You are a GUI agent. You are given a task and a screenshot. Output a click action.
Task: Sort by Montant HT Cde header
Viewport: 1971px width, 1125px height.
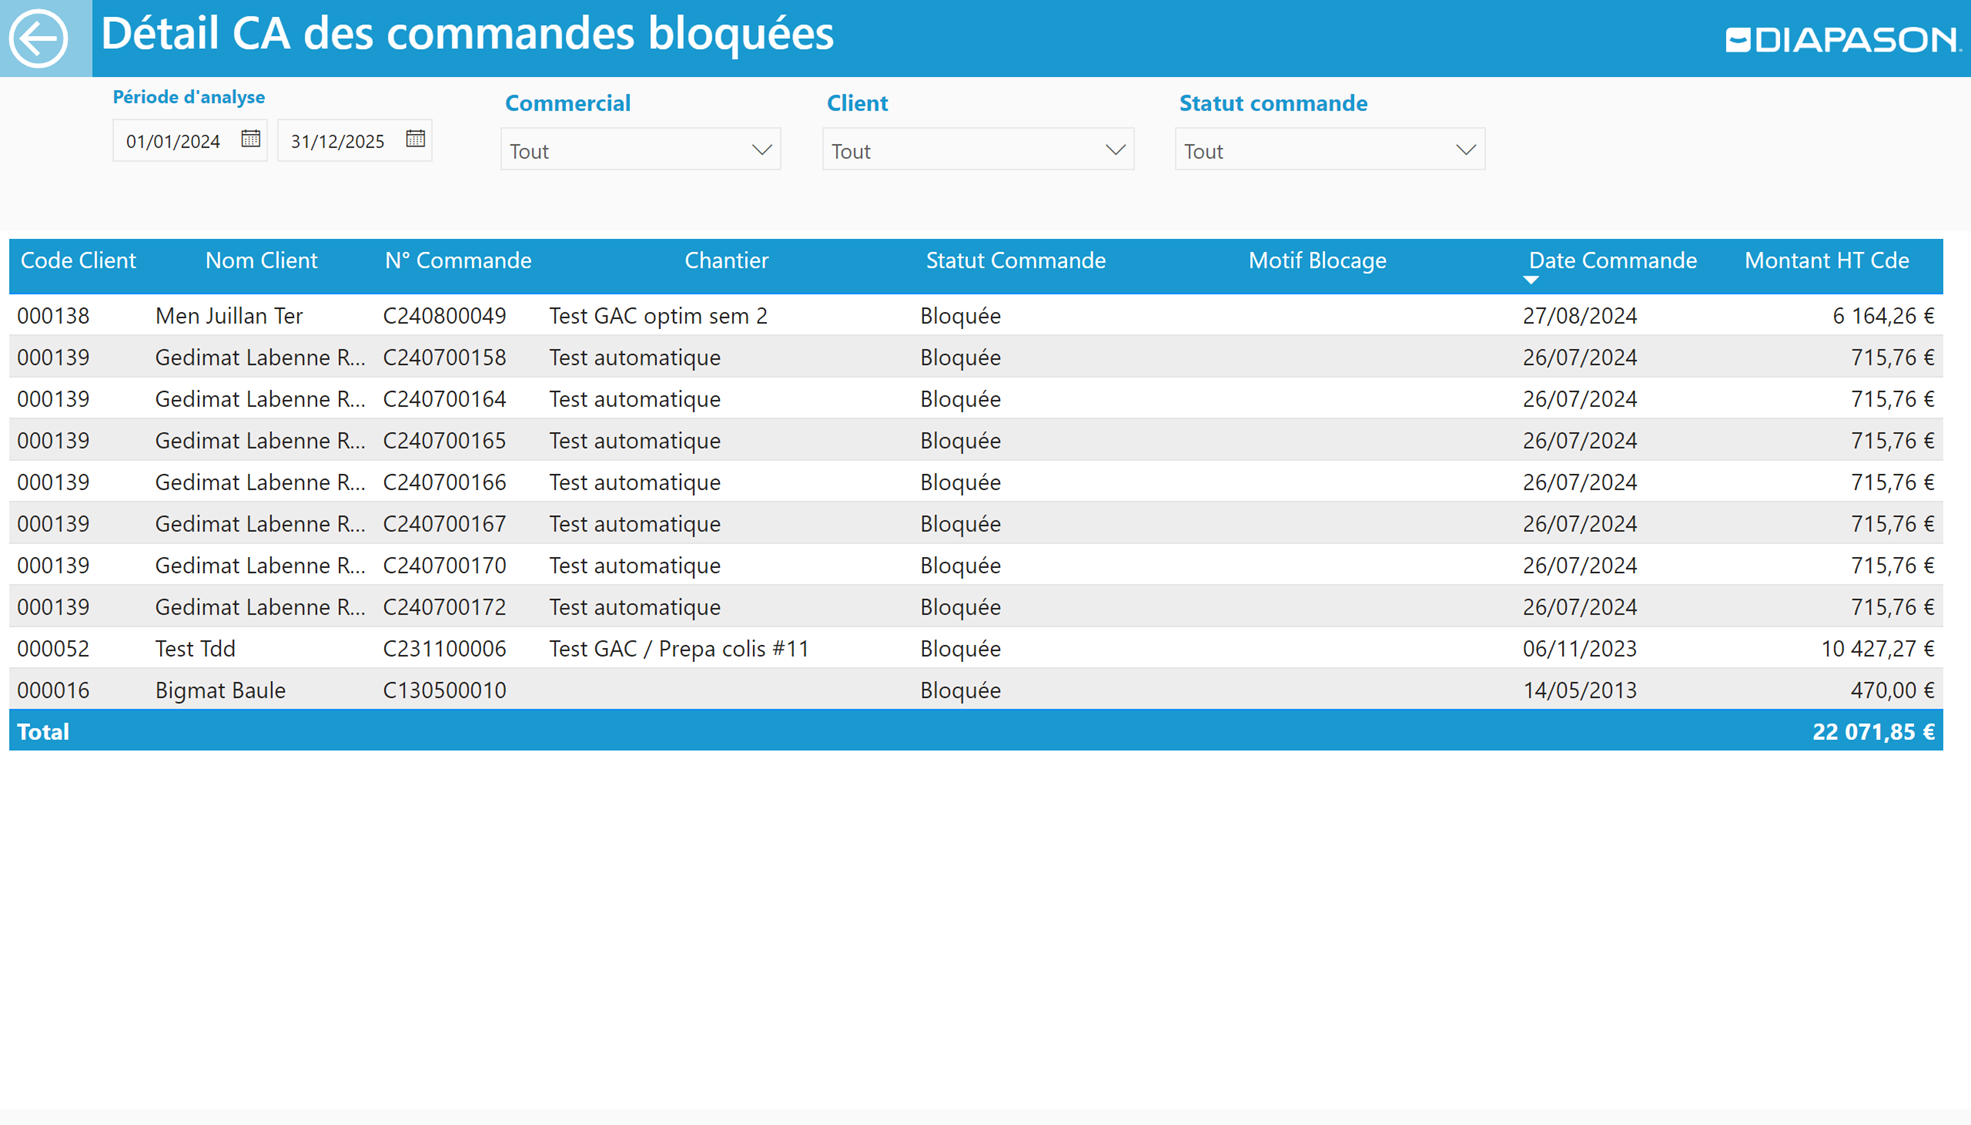click(1826, 261)
